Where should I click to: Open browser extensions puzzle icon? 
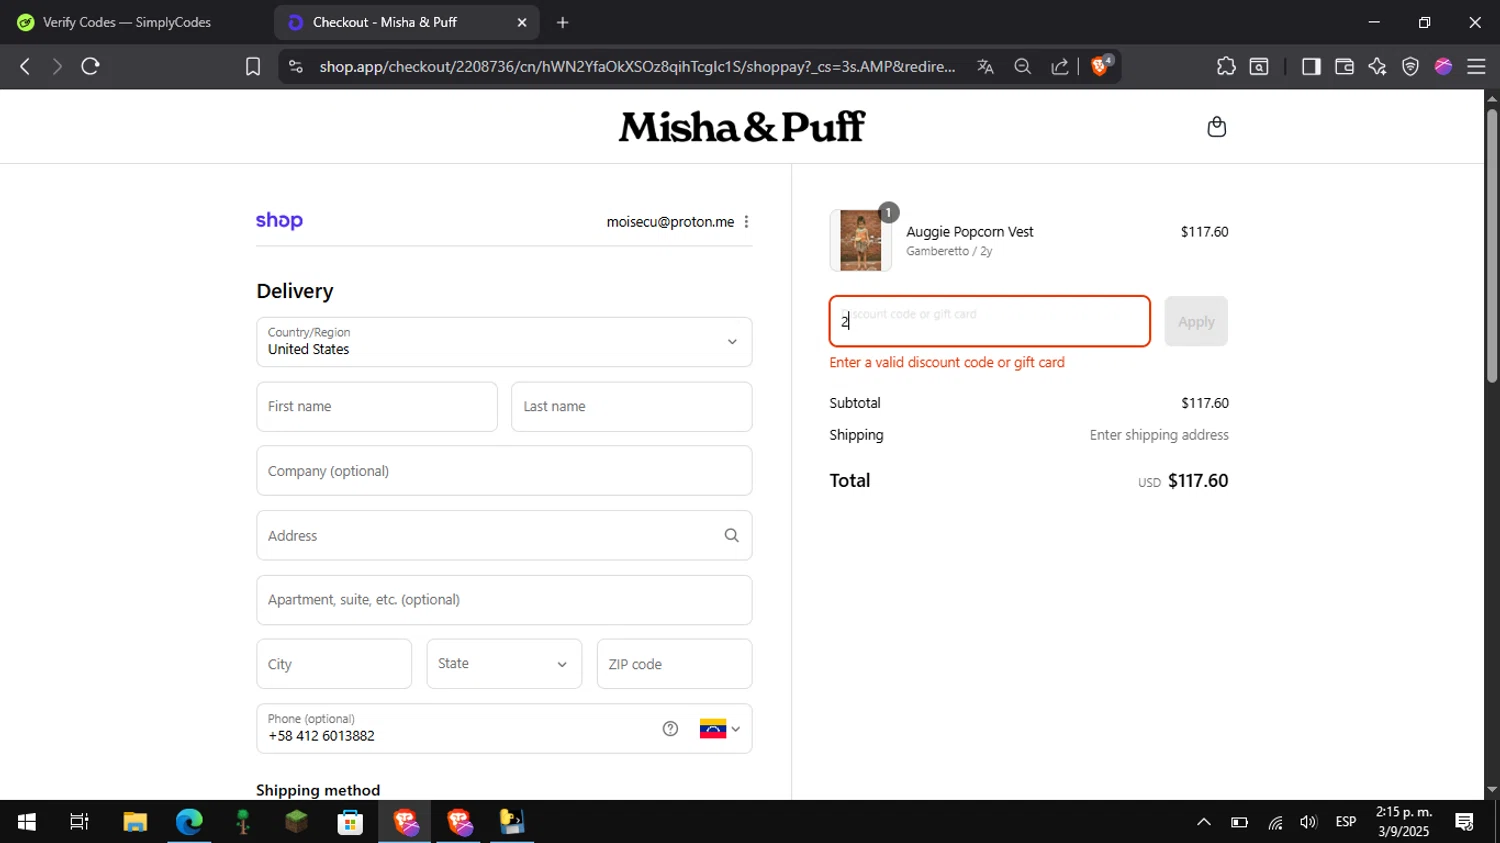click(1226, 66)
